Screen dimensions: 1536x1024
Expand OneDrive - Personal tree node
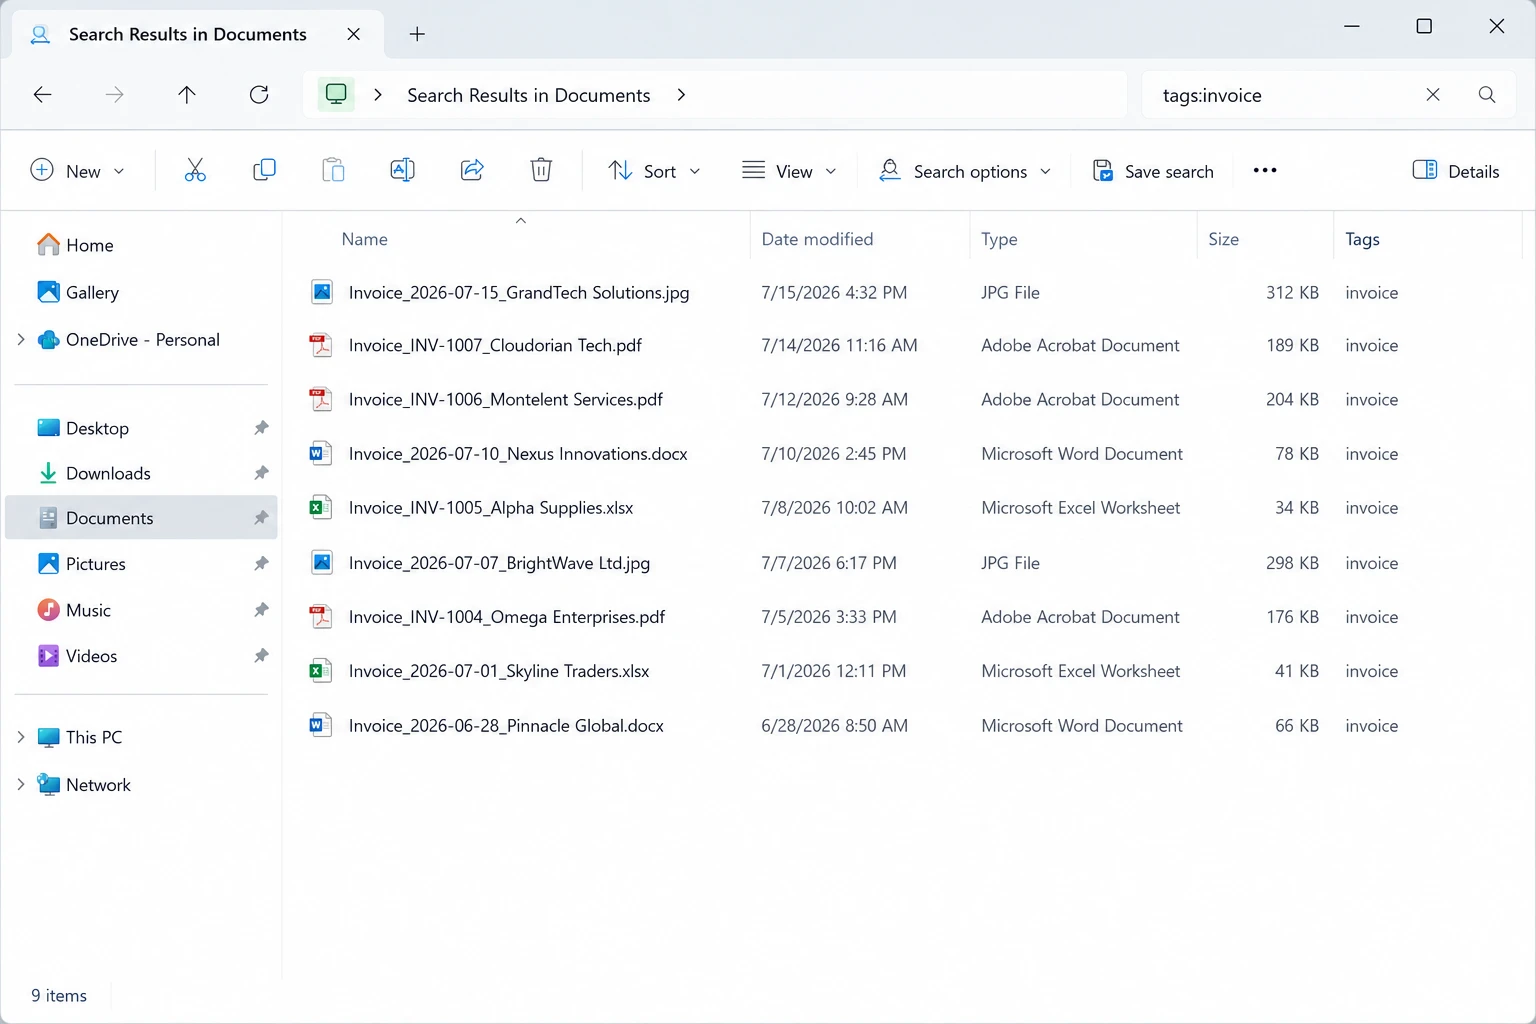(21, 340)
